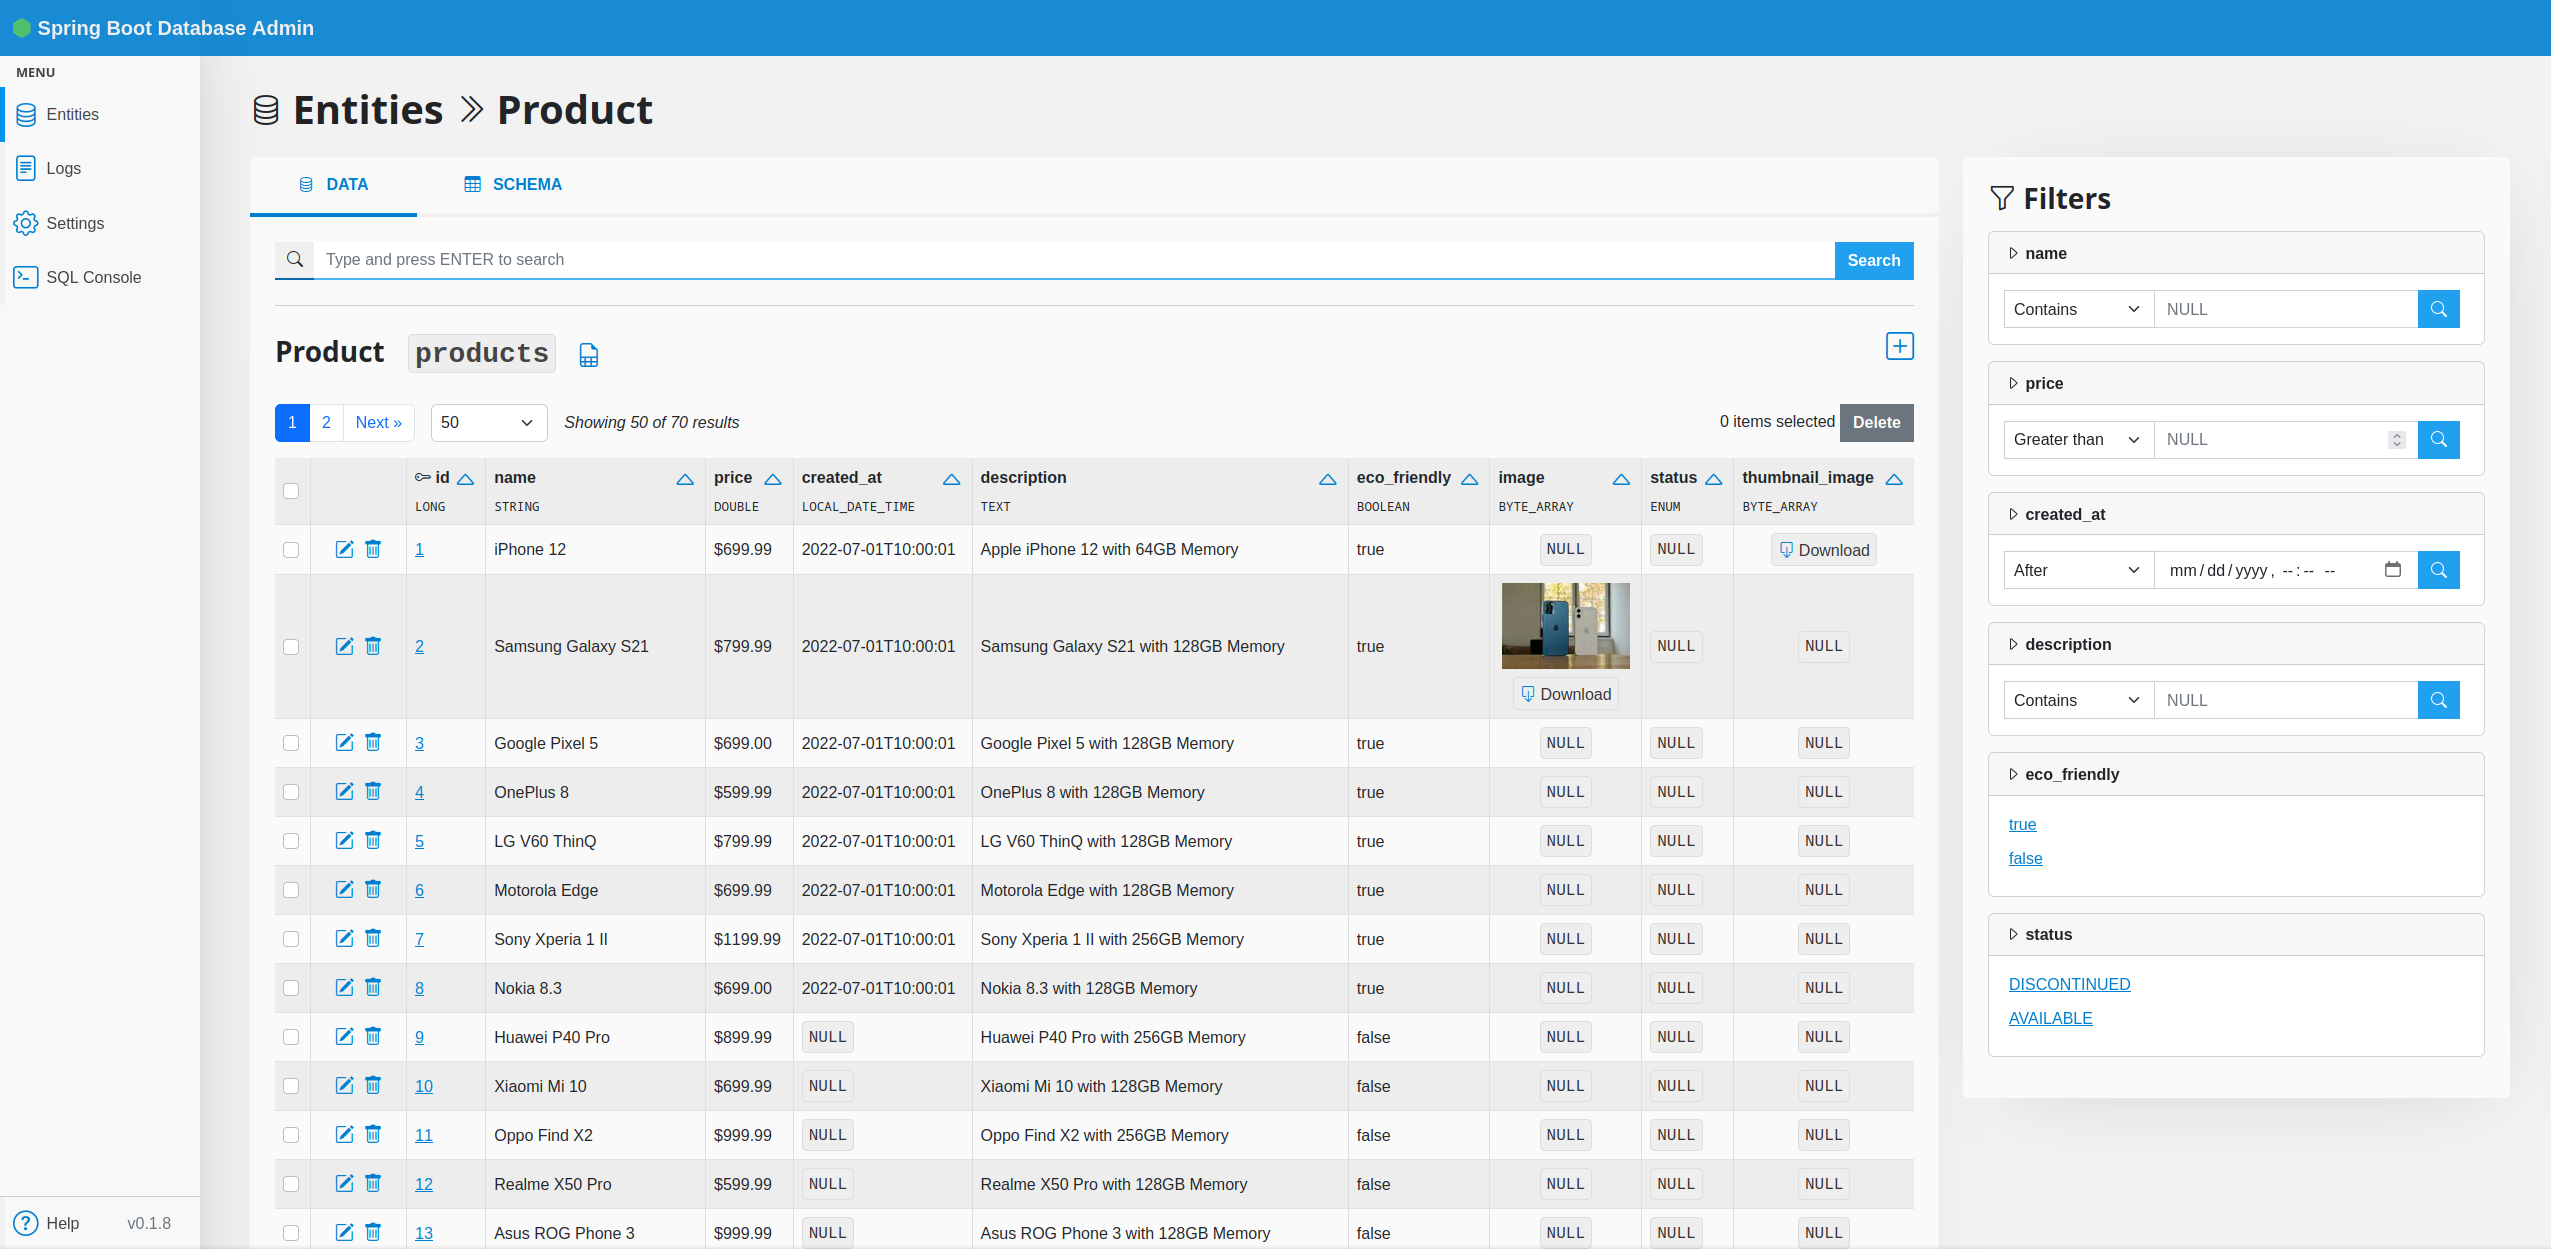Focus the Type and press ENTER search field
Image resolution: width=2551 pixels, height=1249 pixels.
coord(1072,260)
